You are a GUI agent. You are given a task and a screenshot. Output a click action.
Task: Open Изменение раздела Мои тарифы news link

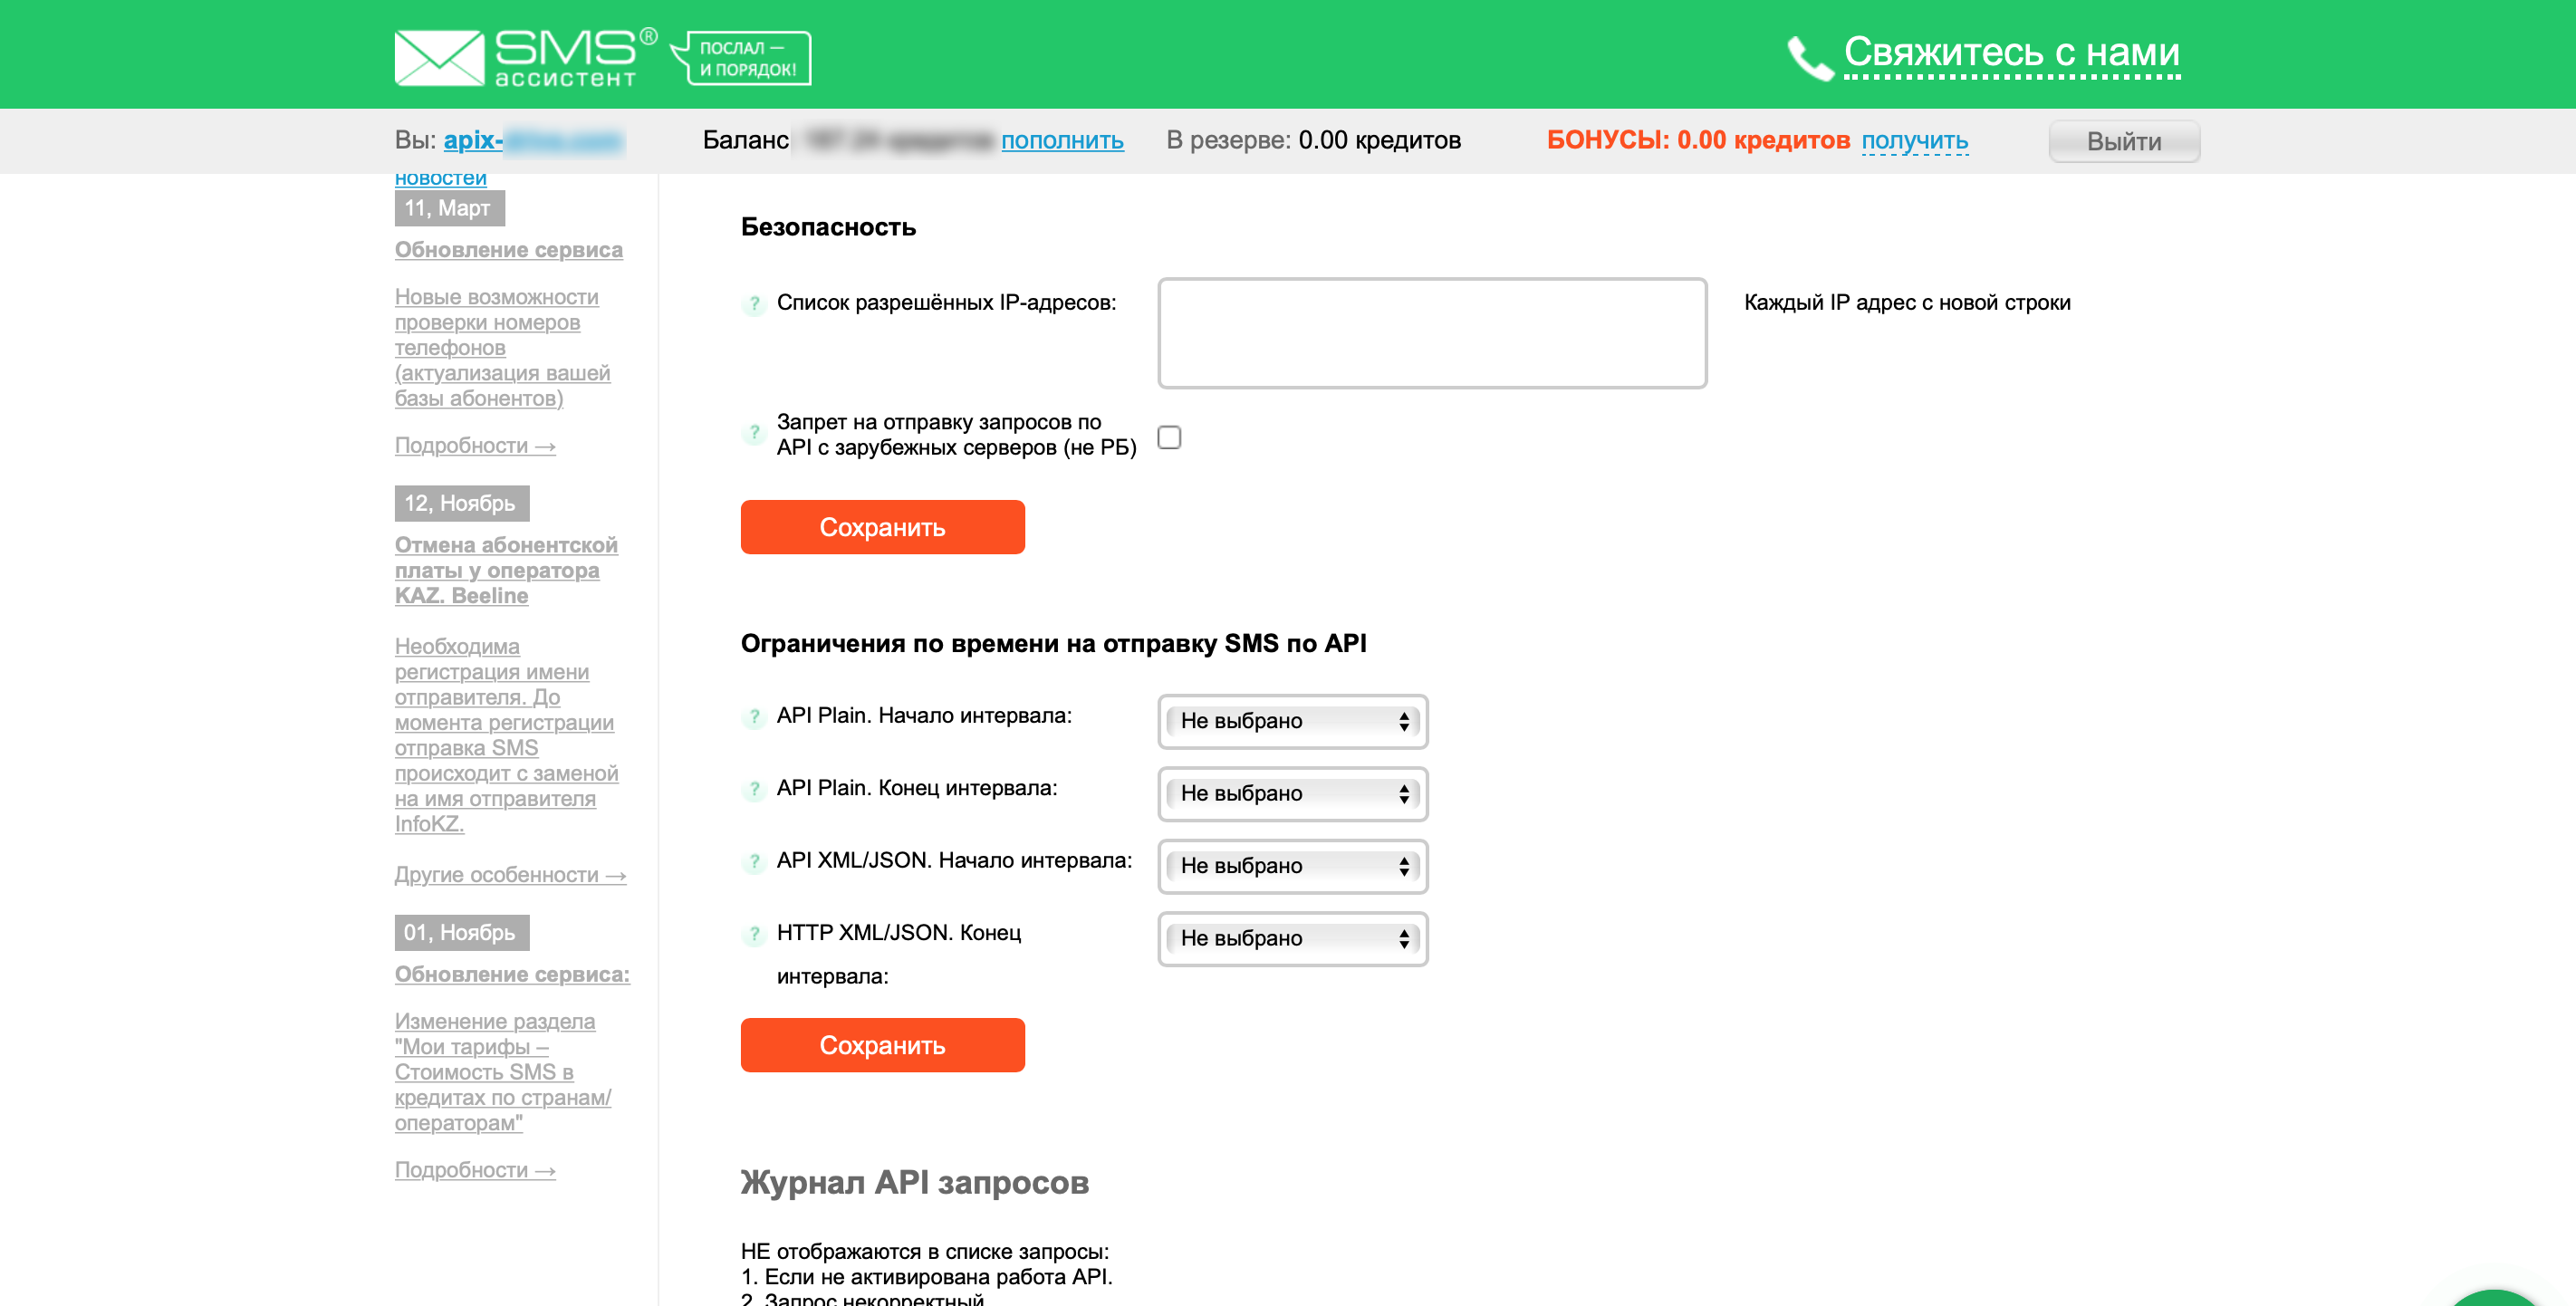pyautogui.click(x=502, y=1072)
